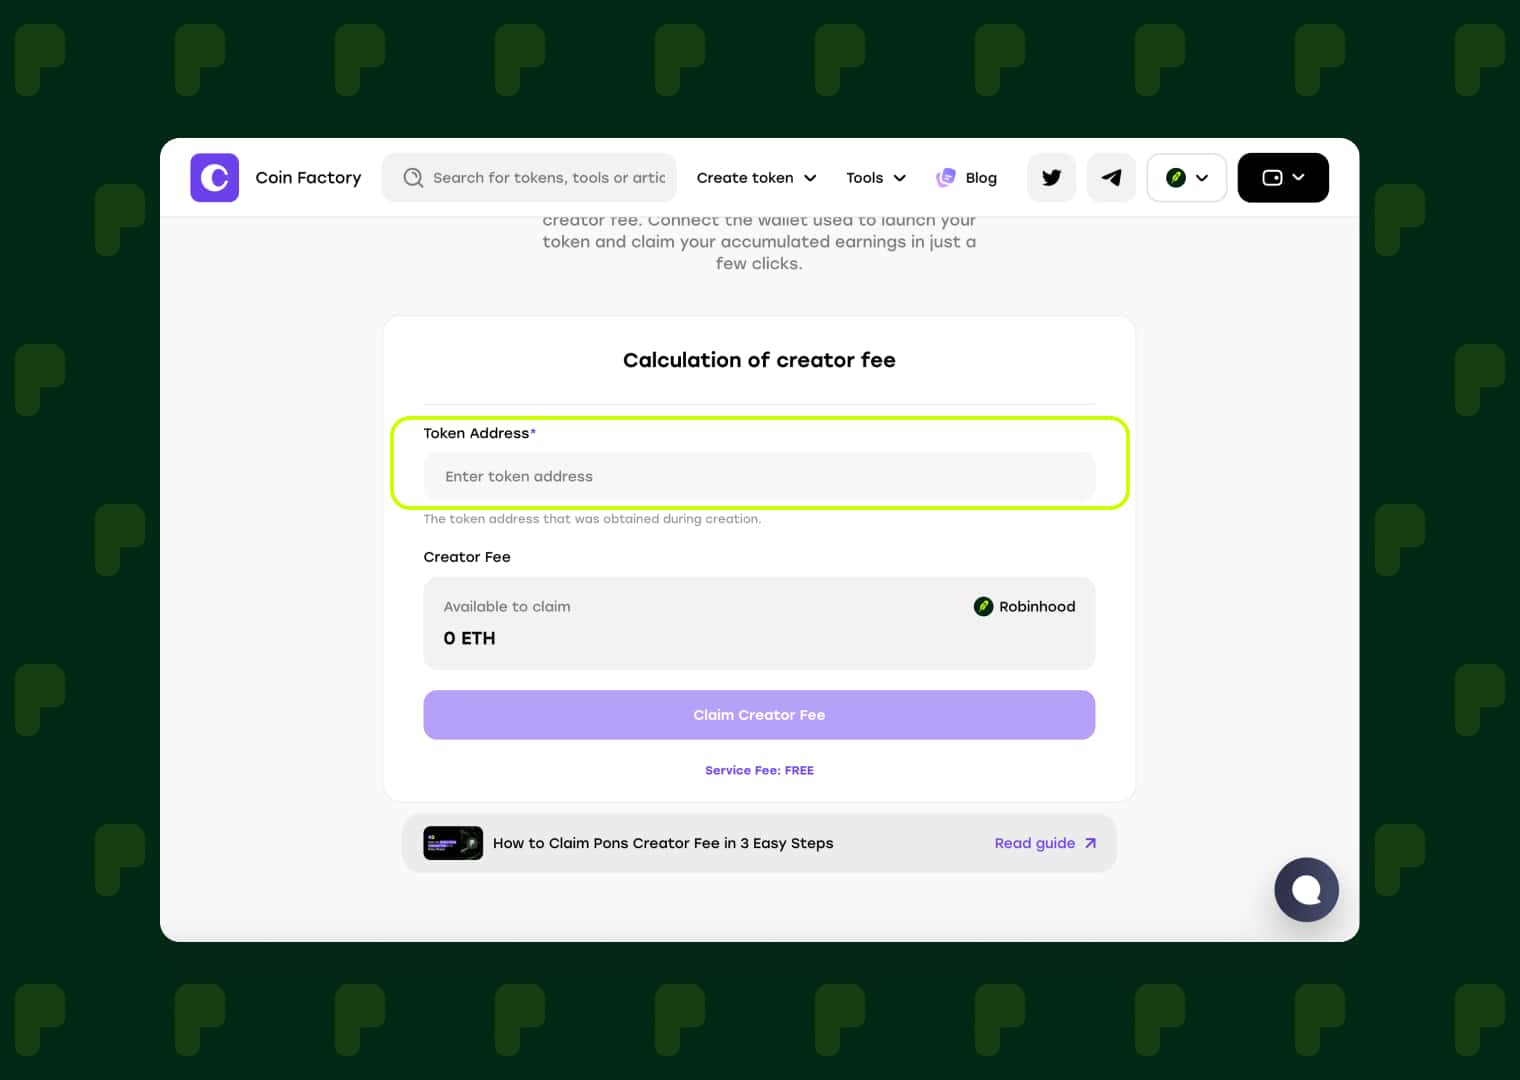This screenshot has width=1520, height=1080.
Task: Click the guide thumbnail image
Action: click(453, 843)
